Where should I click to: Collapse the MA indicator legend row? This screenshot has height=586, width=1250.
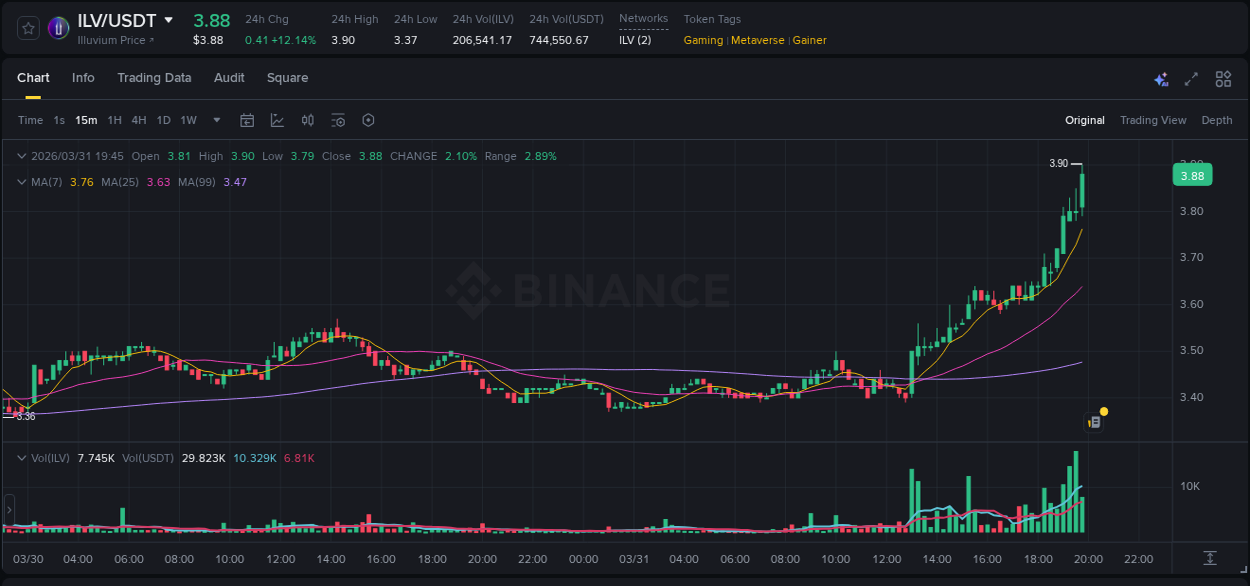[x=21, y=182]
